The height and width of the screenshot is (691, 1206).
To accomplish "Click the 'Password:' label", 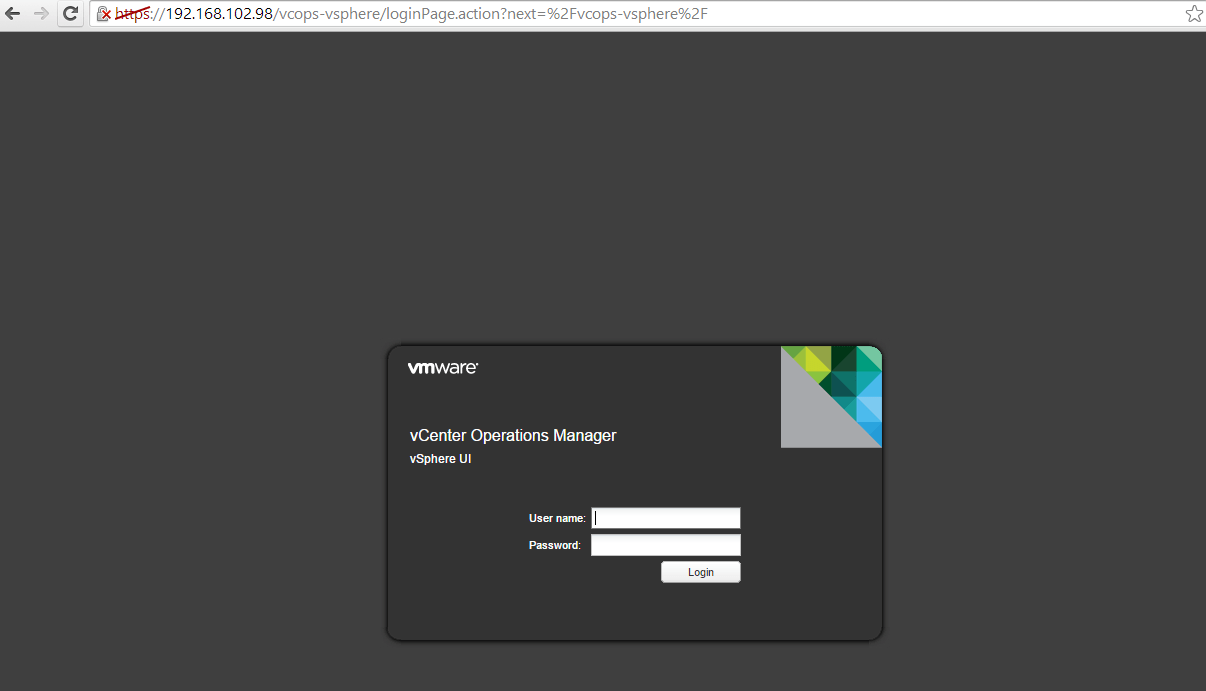I will [555, 545].
